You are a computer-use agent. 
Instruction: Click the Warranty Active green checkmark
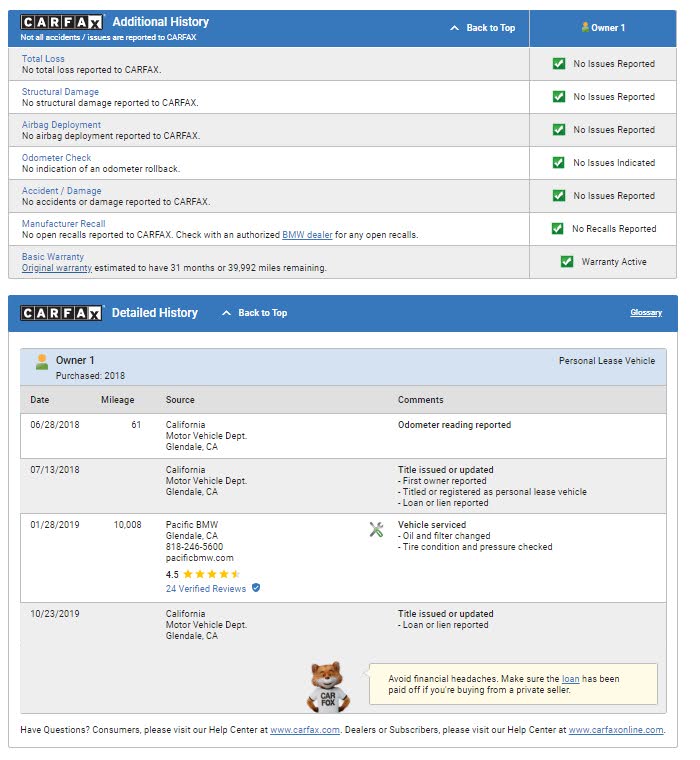click(567, 262)
